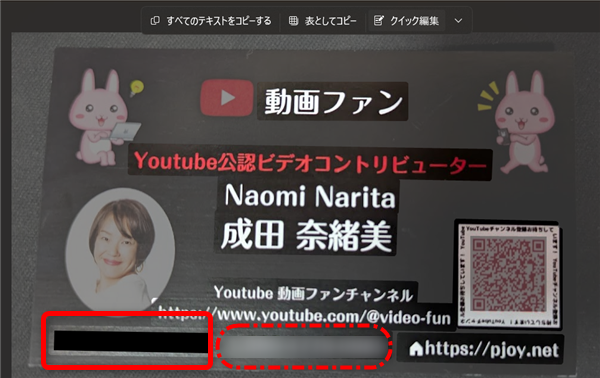This screenshot has width=600, height=378.
Task: Select the Naomi Narita name text
Action: 310,196
